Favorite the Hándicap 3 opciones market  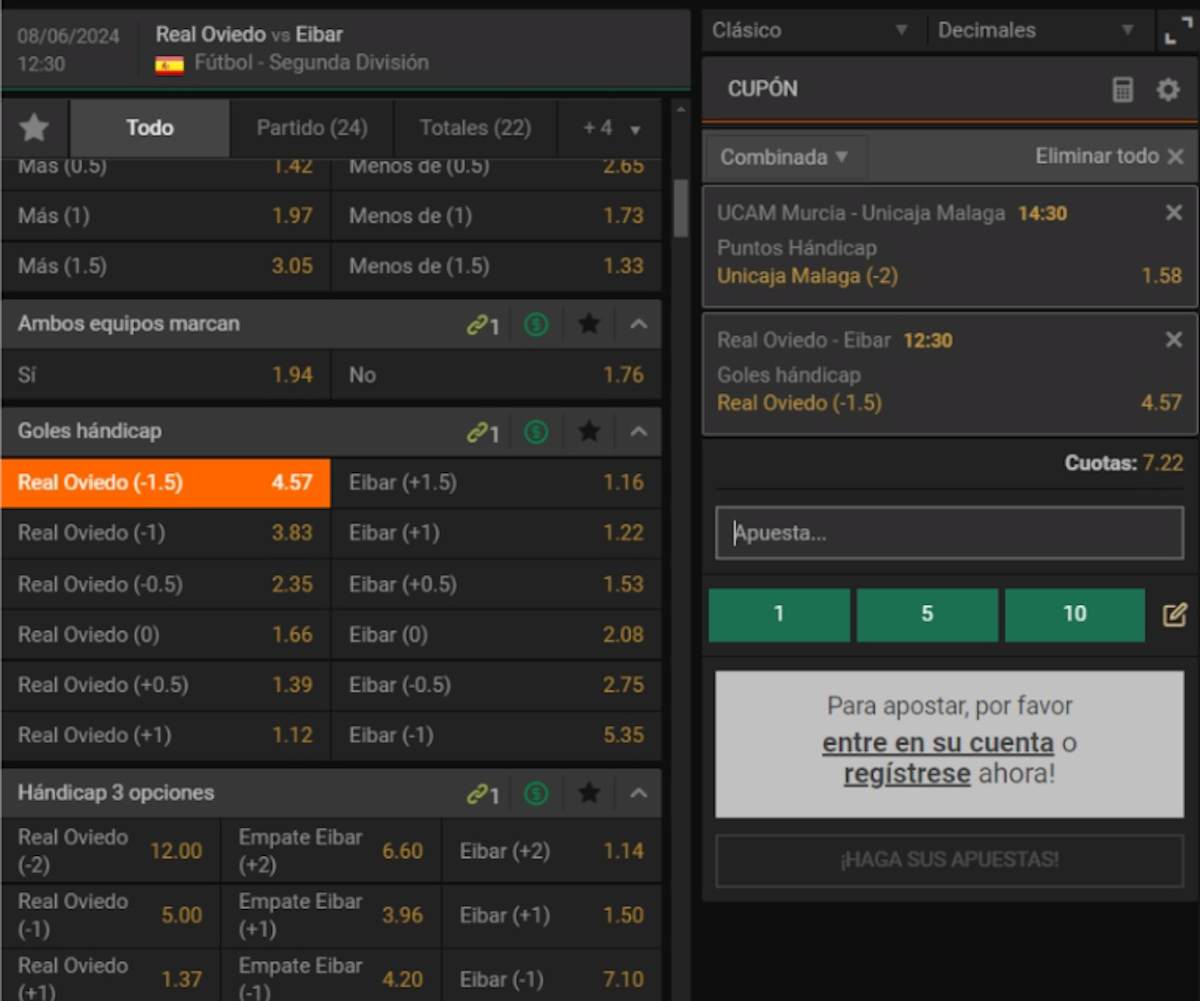589,794
